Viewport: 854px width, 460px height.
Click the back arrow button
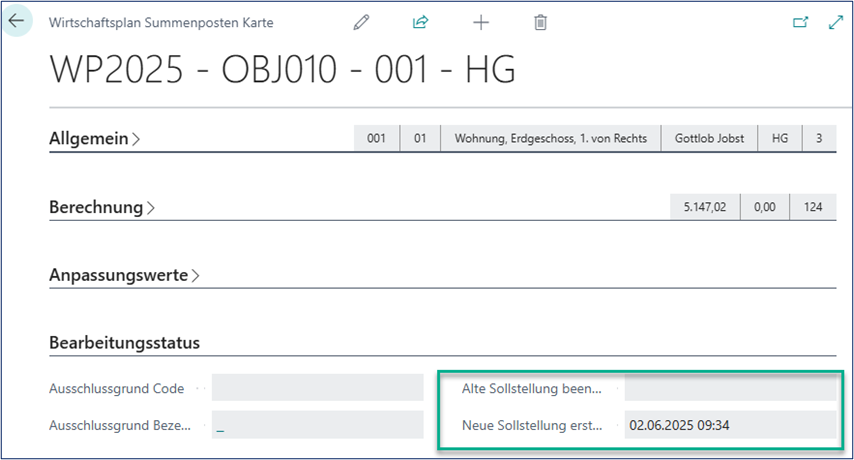(x=17, y=21)
